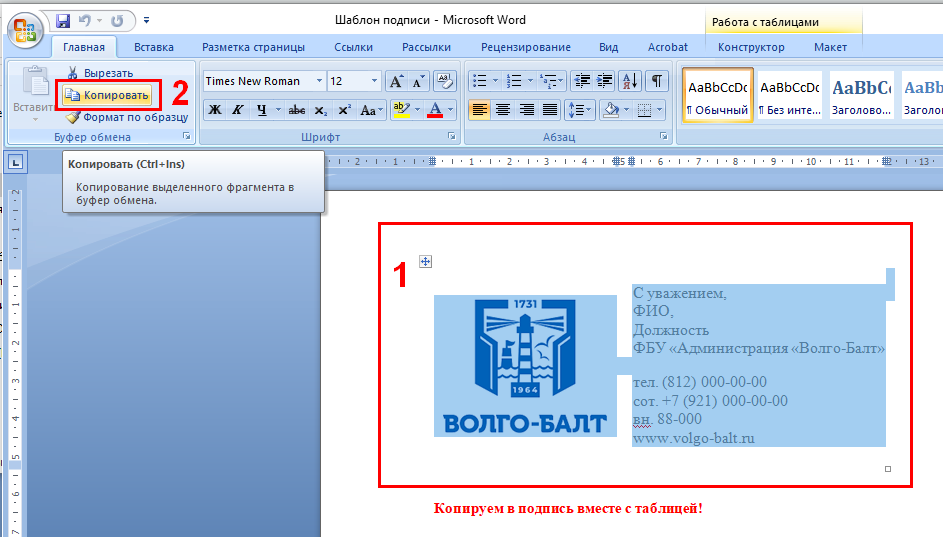Click the Save icon in quick access toolbar
This screenshot has height=537, width=943.
click(64, 20)
